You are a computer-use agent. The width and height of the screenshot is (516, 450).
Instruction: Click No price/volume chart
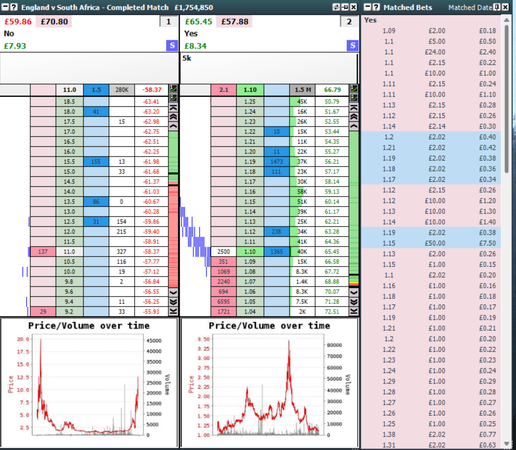(x=89, y=382)
